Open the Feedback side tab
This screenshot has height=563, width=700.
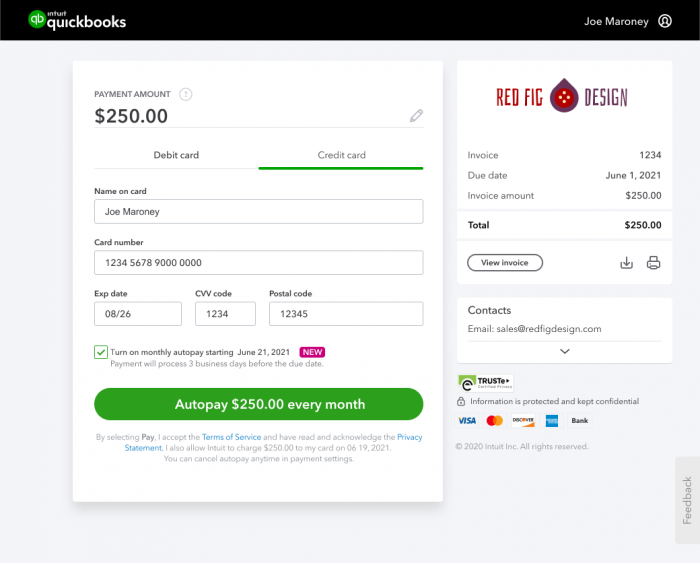pyautogui.click(x=687, y=500)
